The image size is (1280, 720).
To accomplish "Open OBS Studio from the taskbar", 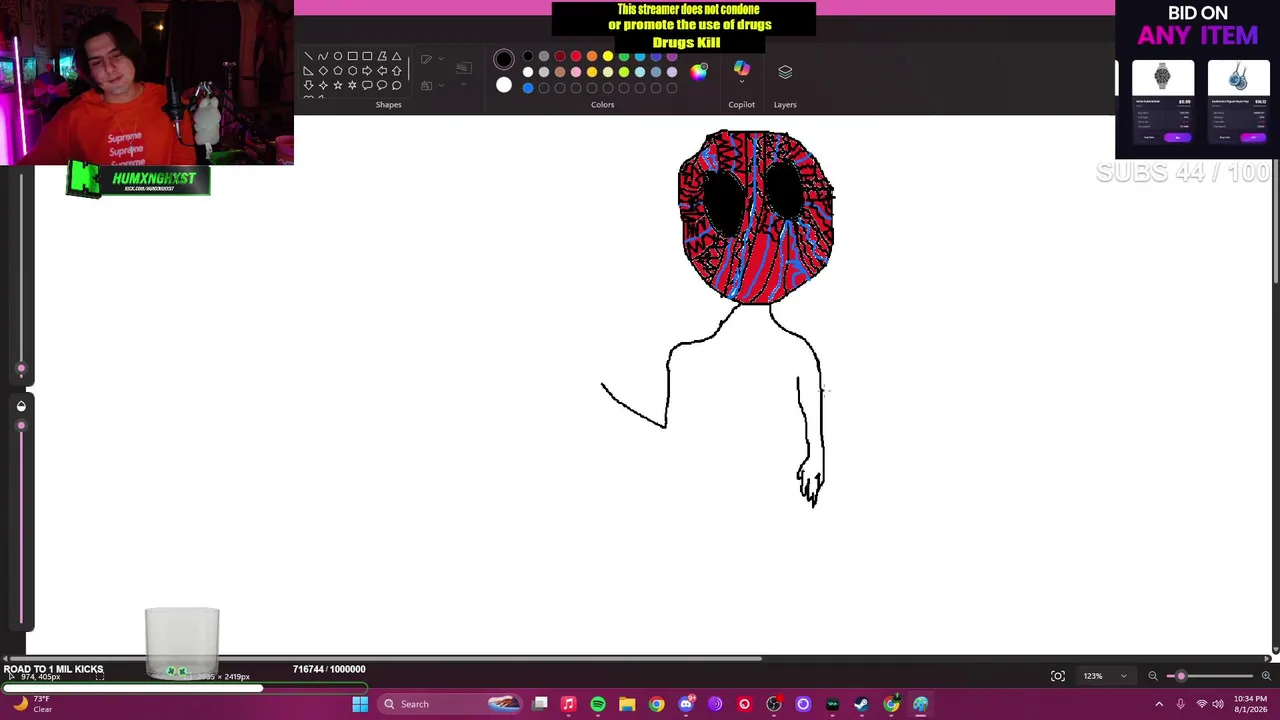I will click(x=773, y=704).
